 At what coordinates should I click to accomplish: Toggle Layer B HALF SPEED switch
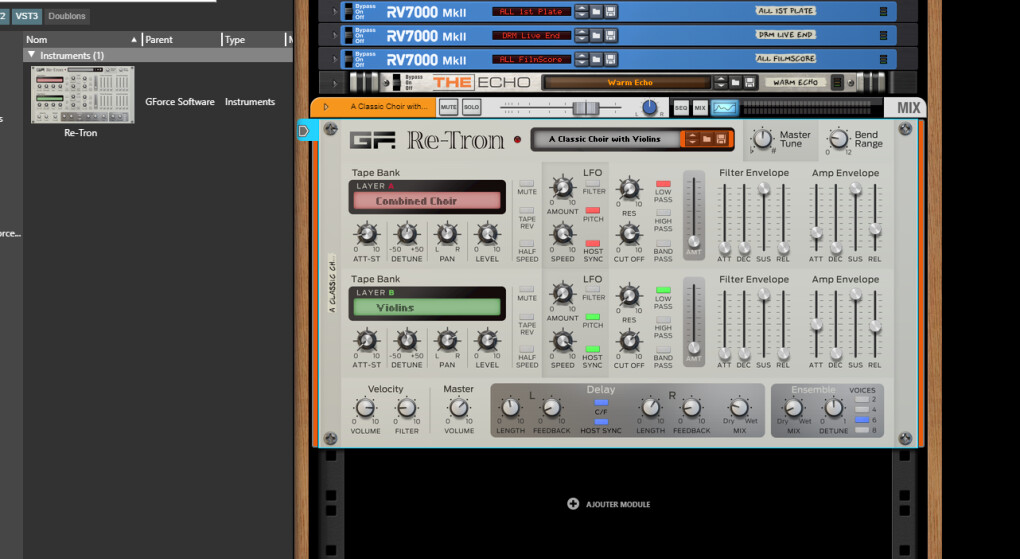[526, 349]
